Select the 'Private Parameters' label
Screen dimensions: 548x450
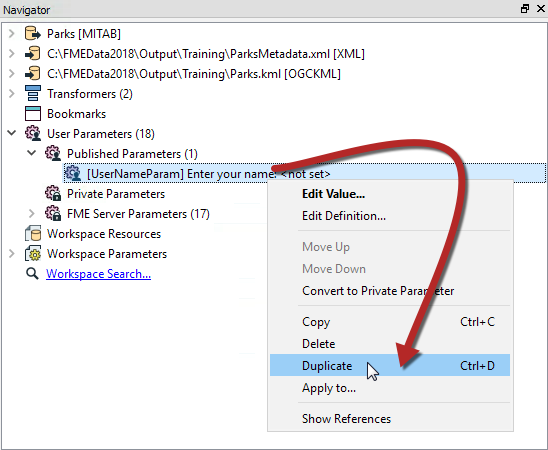(x=116, y=194)
